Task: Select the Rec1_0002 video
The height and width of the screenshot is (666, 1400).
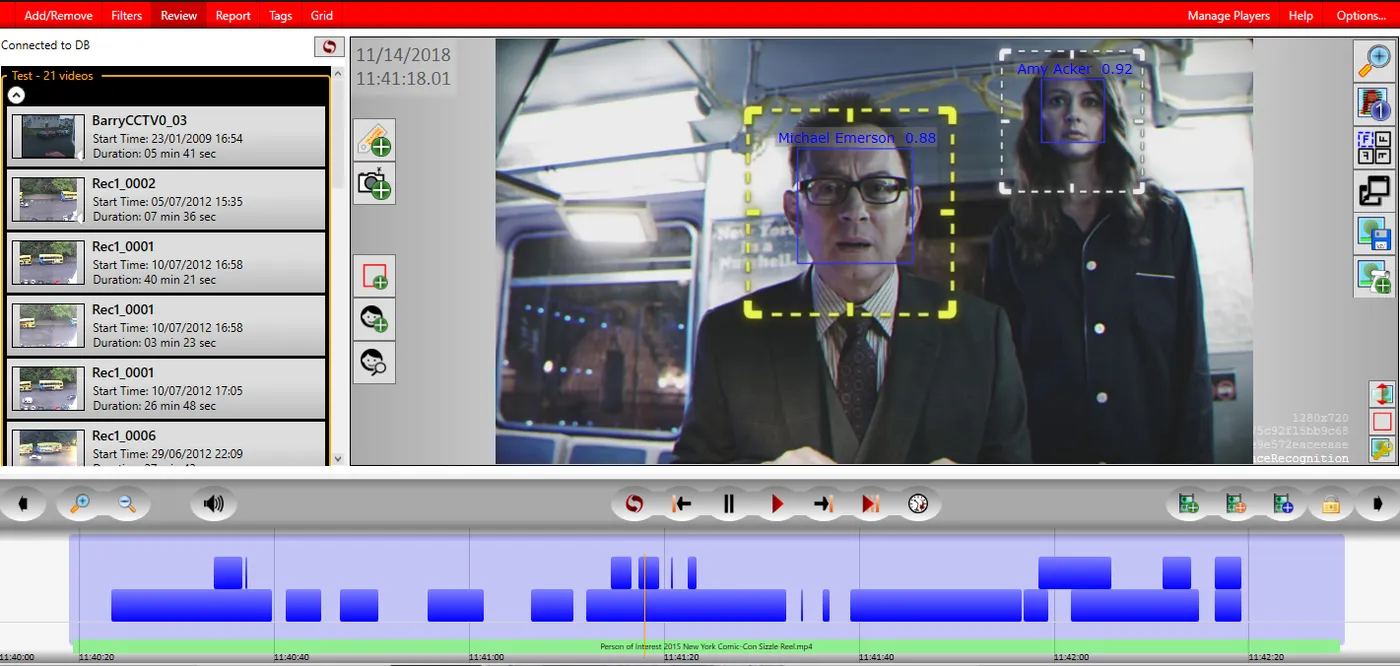Action: [x=167, y=199]
